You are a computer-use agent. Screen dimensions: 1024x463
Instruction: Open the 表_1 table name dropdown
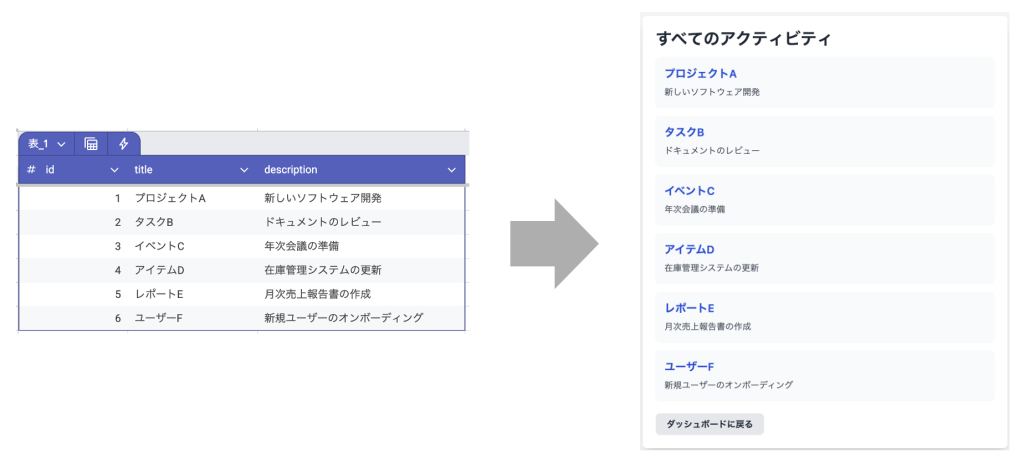click(46, 144)
